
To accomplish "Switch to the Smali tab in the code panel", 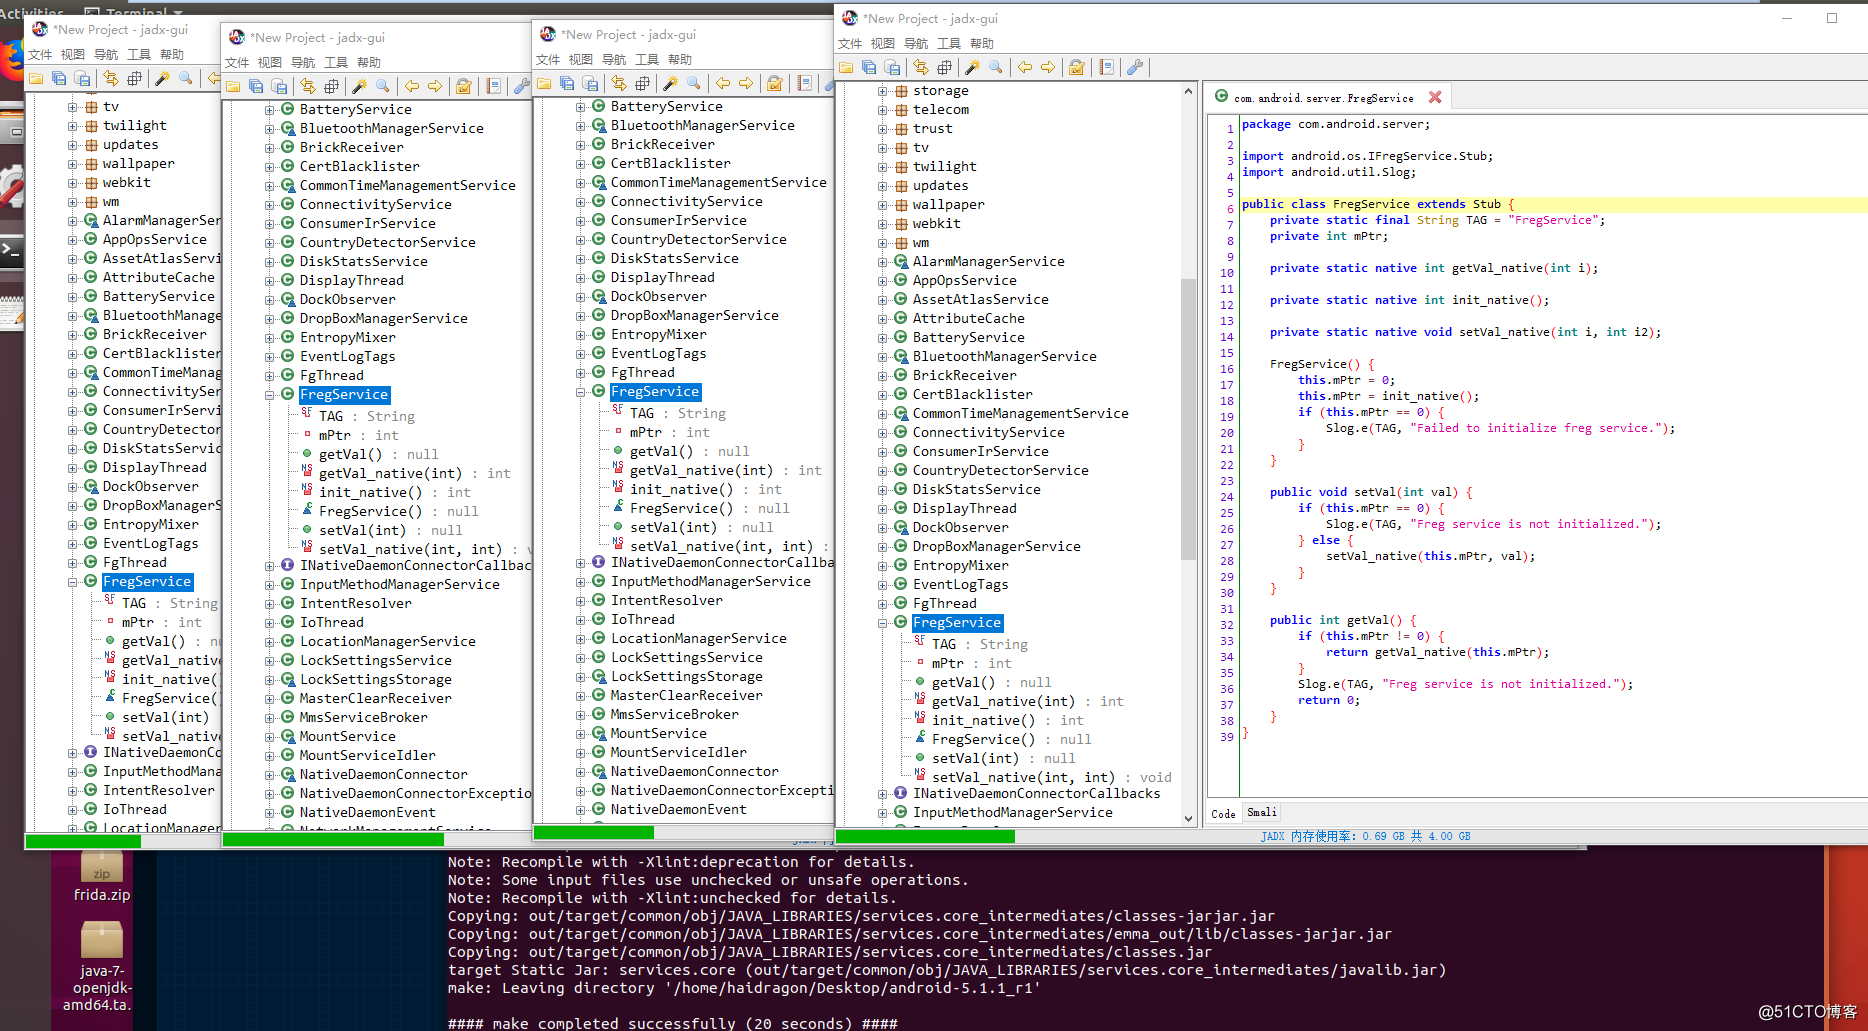I will [x=1262, y=812].
